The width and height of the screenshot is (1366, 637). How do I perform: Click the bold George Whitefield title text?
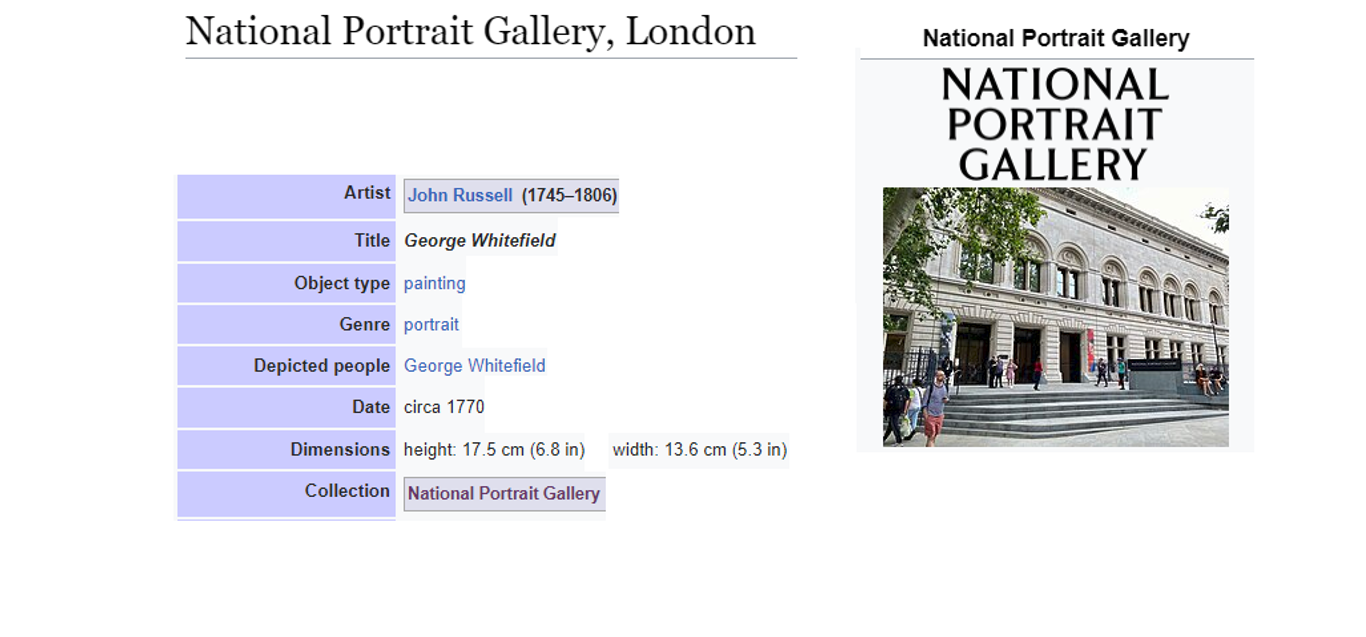(x=480, y=241)
